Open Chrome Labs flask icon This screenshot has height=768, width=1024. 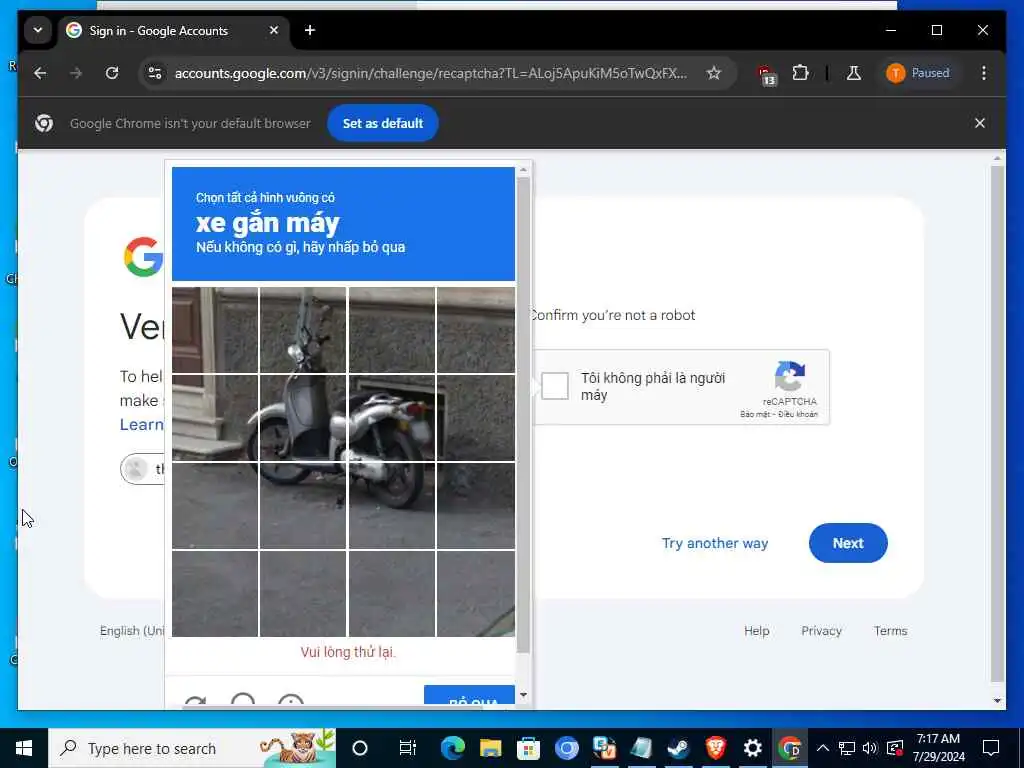coord(854,73)
